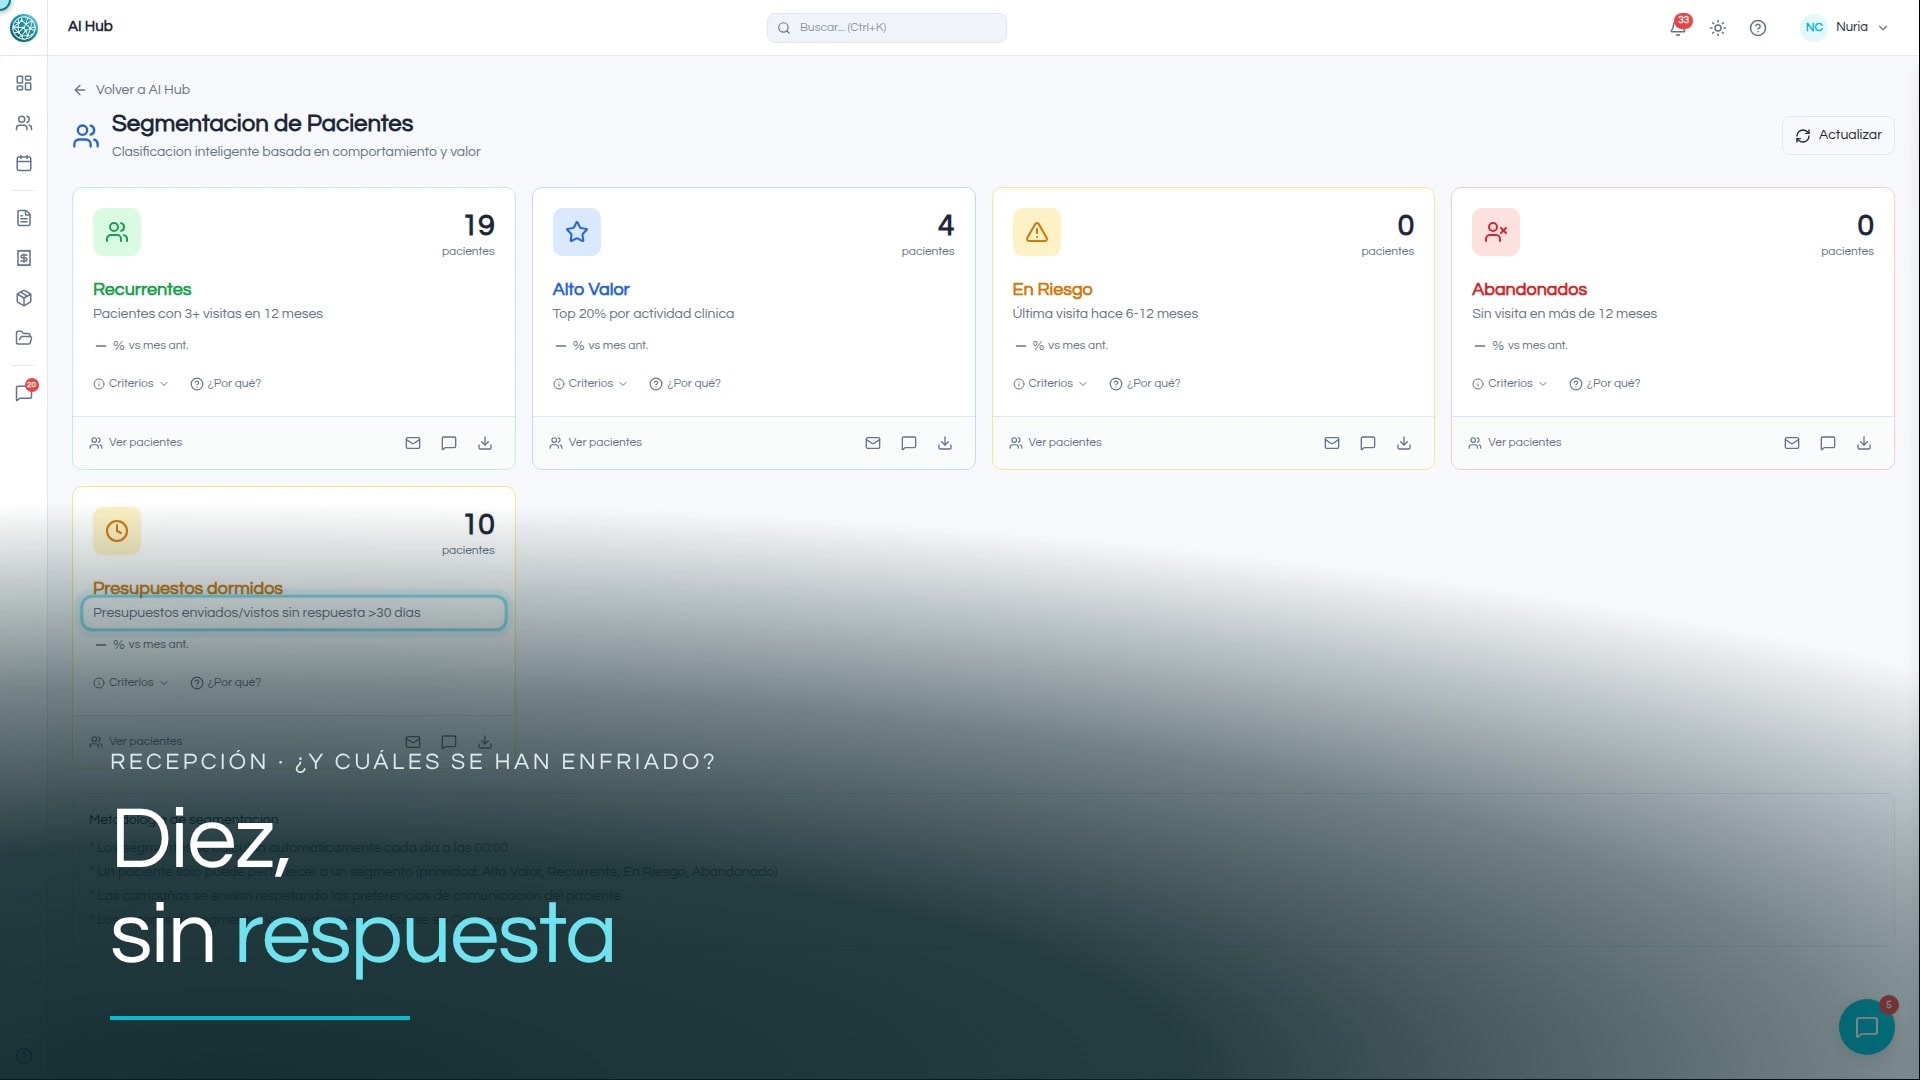
Task: Open the folder icon in sidebar
Action: coord(24,338)
